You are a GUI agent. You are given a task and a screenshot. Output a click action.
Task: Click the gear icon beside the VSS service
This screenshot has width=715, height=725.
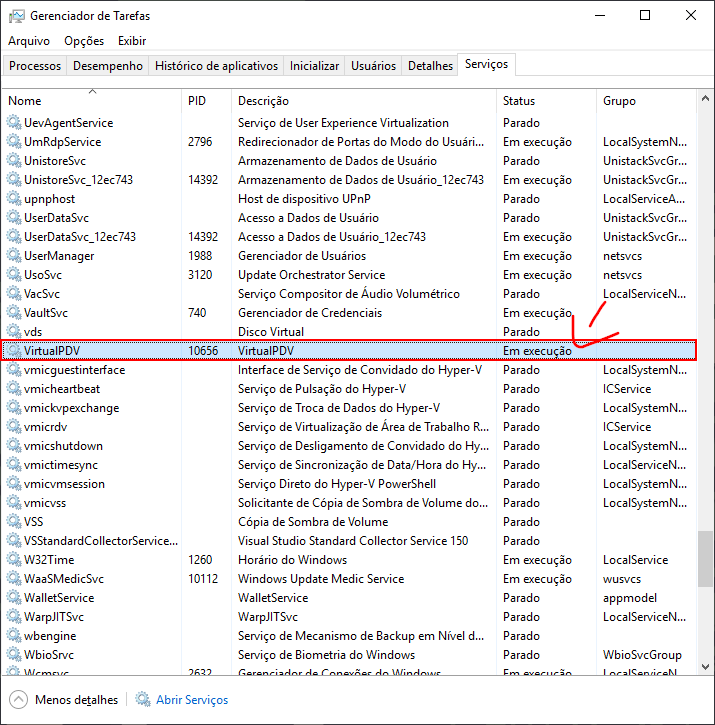click(14, 522)
